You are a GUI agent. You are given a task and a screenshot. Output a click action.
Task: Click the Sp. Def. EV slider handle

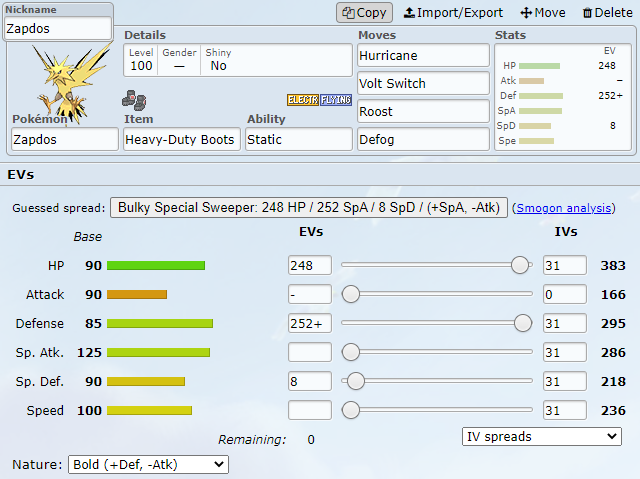coord(356,381)
